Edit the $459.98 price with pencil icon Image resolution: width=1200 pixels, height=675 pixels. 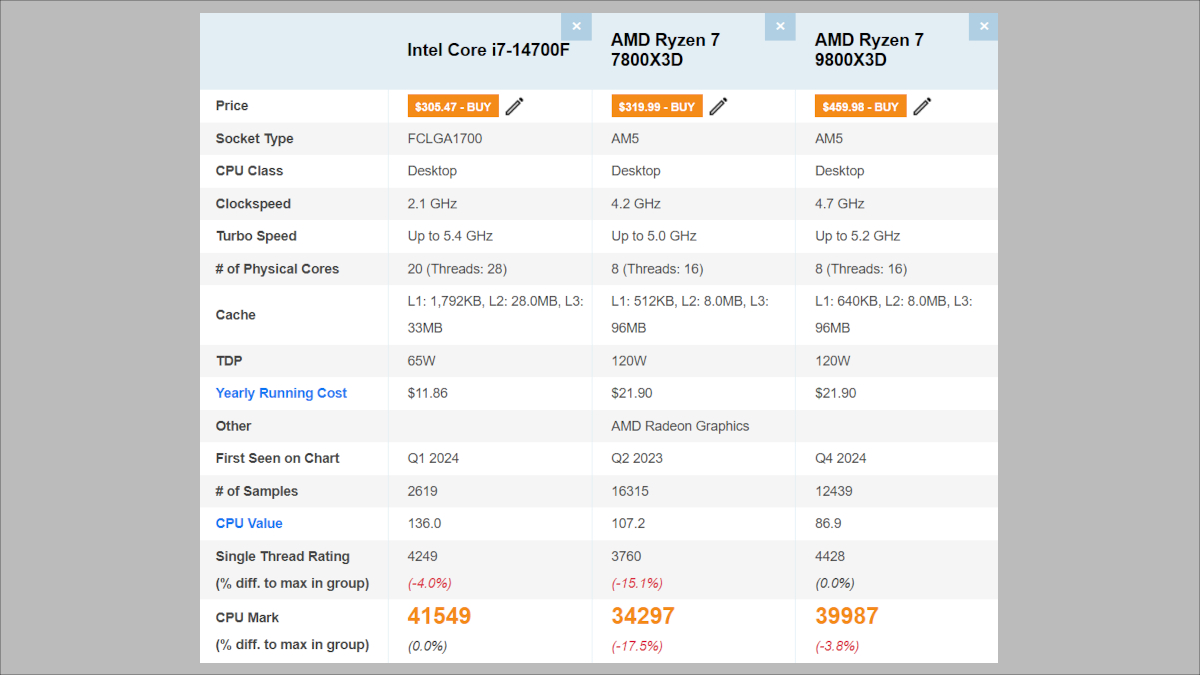(922, 106)
